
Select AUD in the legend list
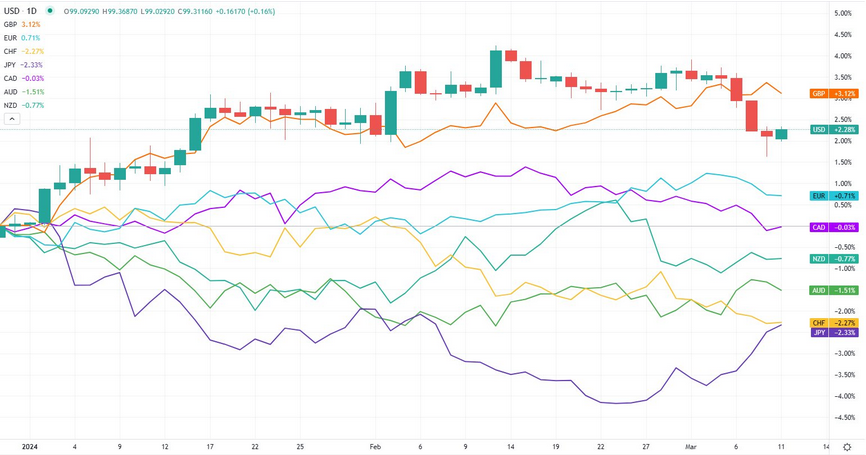(x=11, y=92)
